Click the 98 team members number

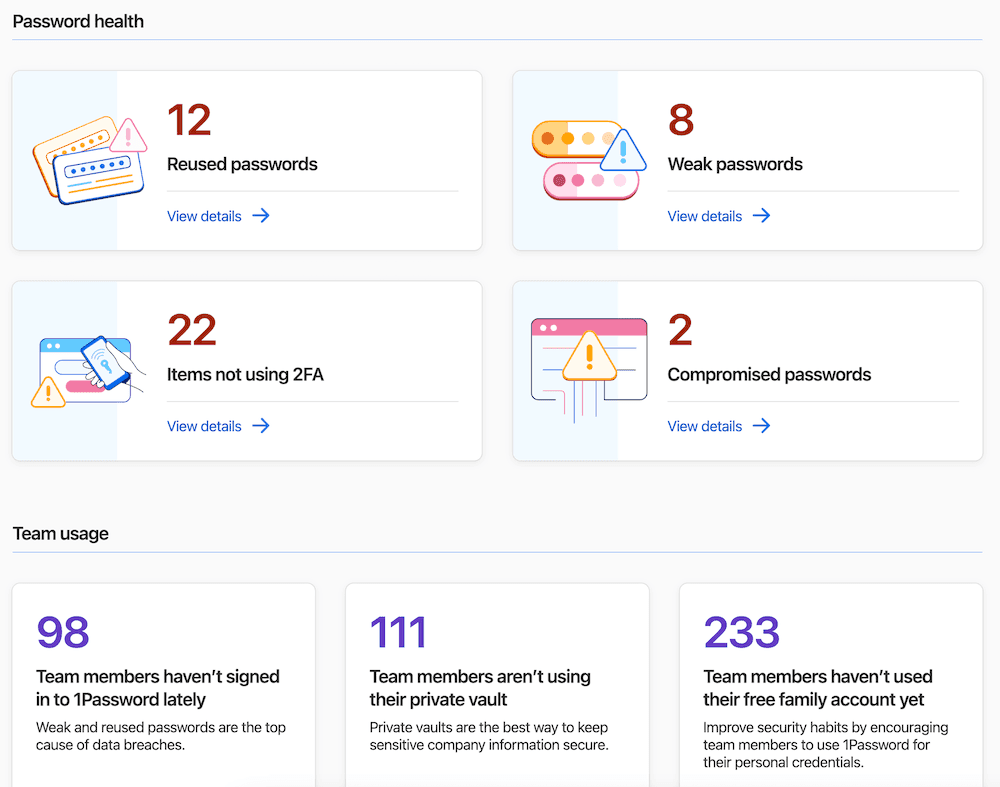[63, 632]
